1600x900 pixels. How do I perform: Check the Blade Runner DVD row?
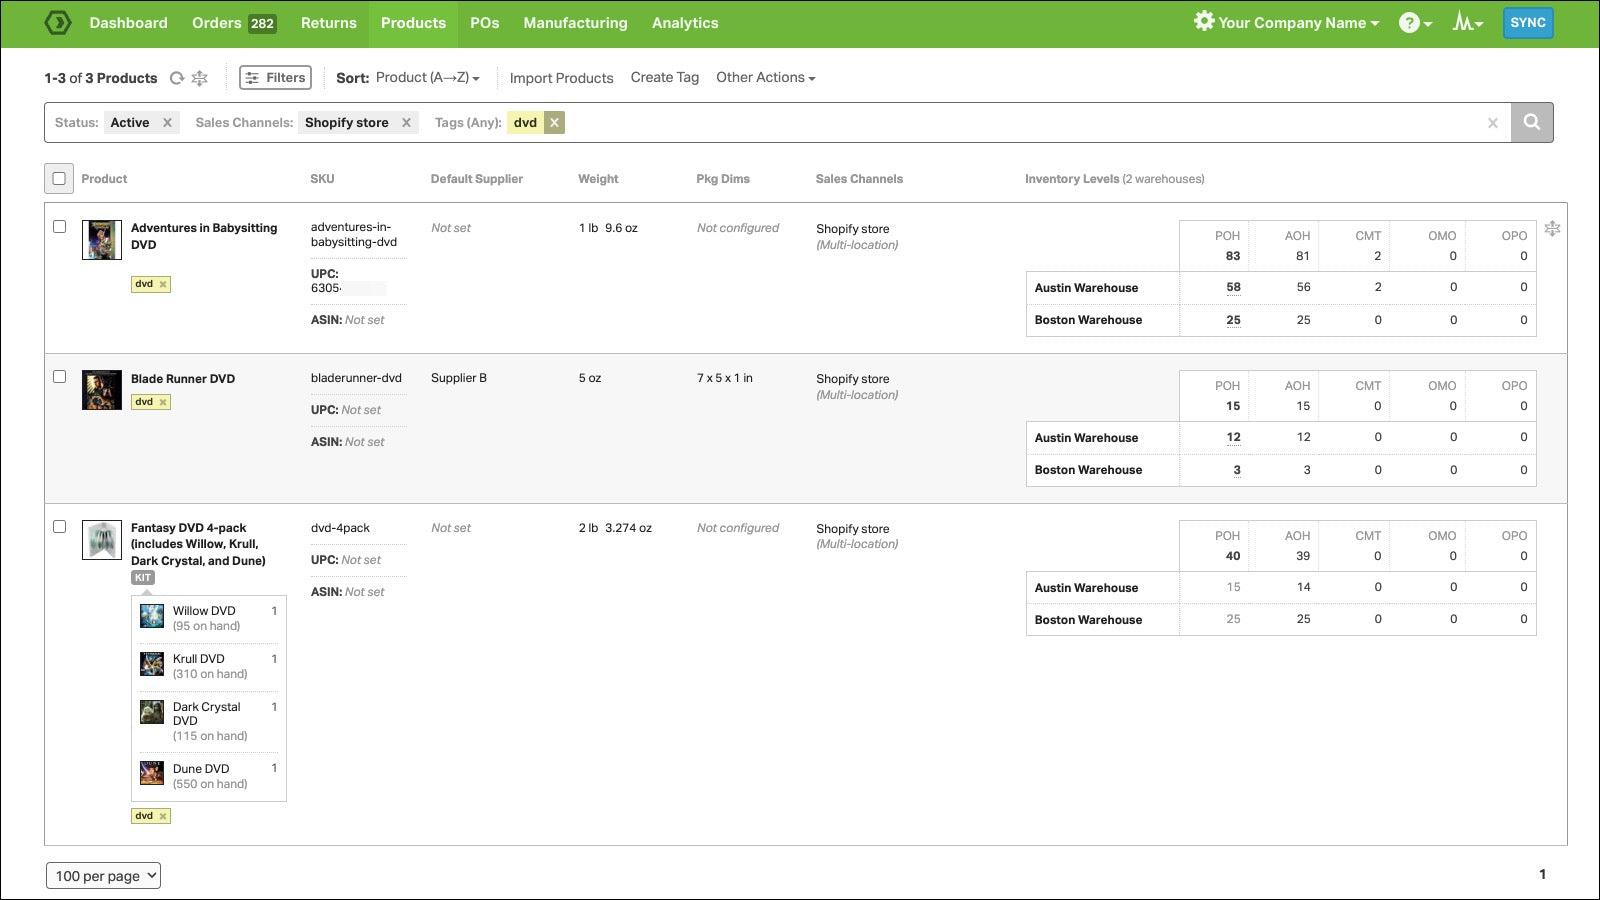(59, 377)
